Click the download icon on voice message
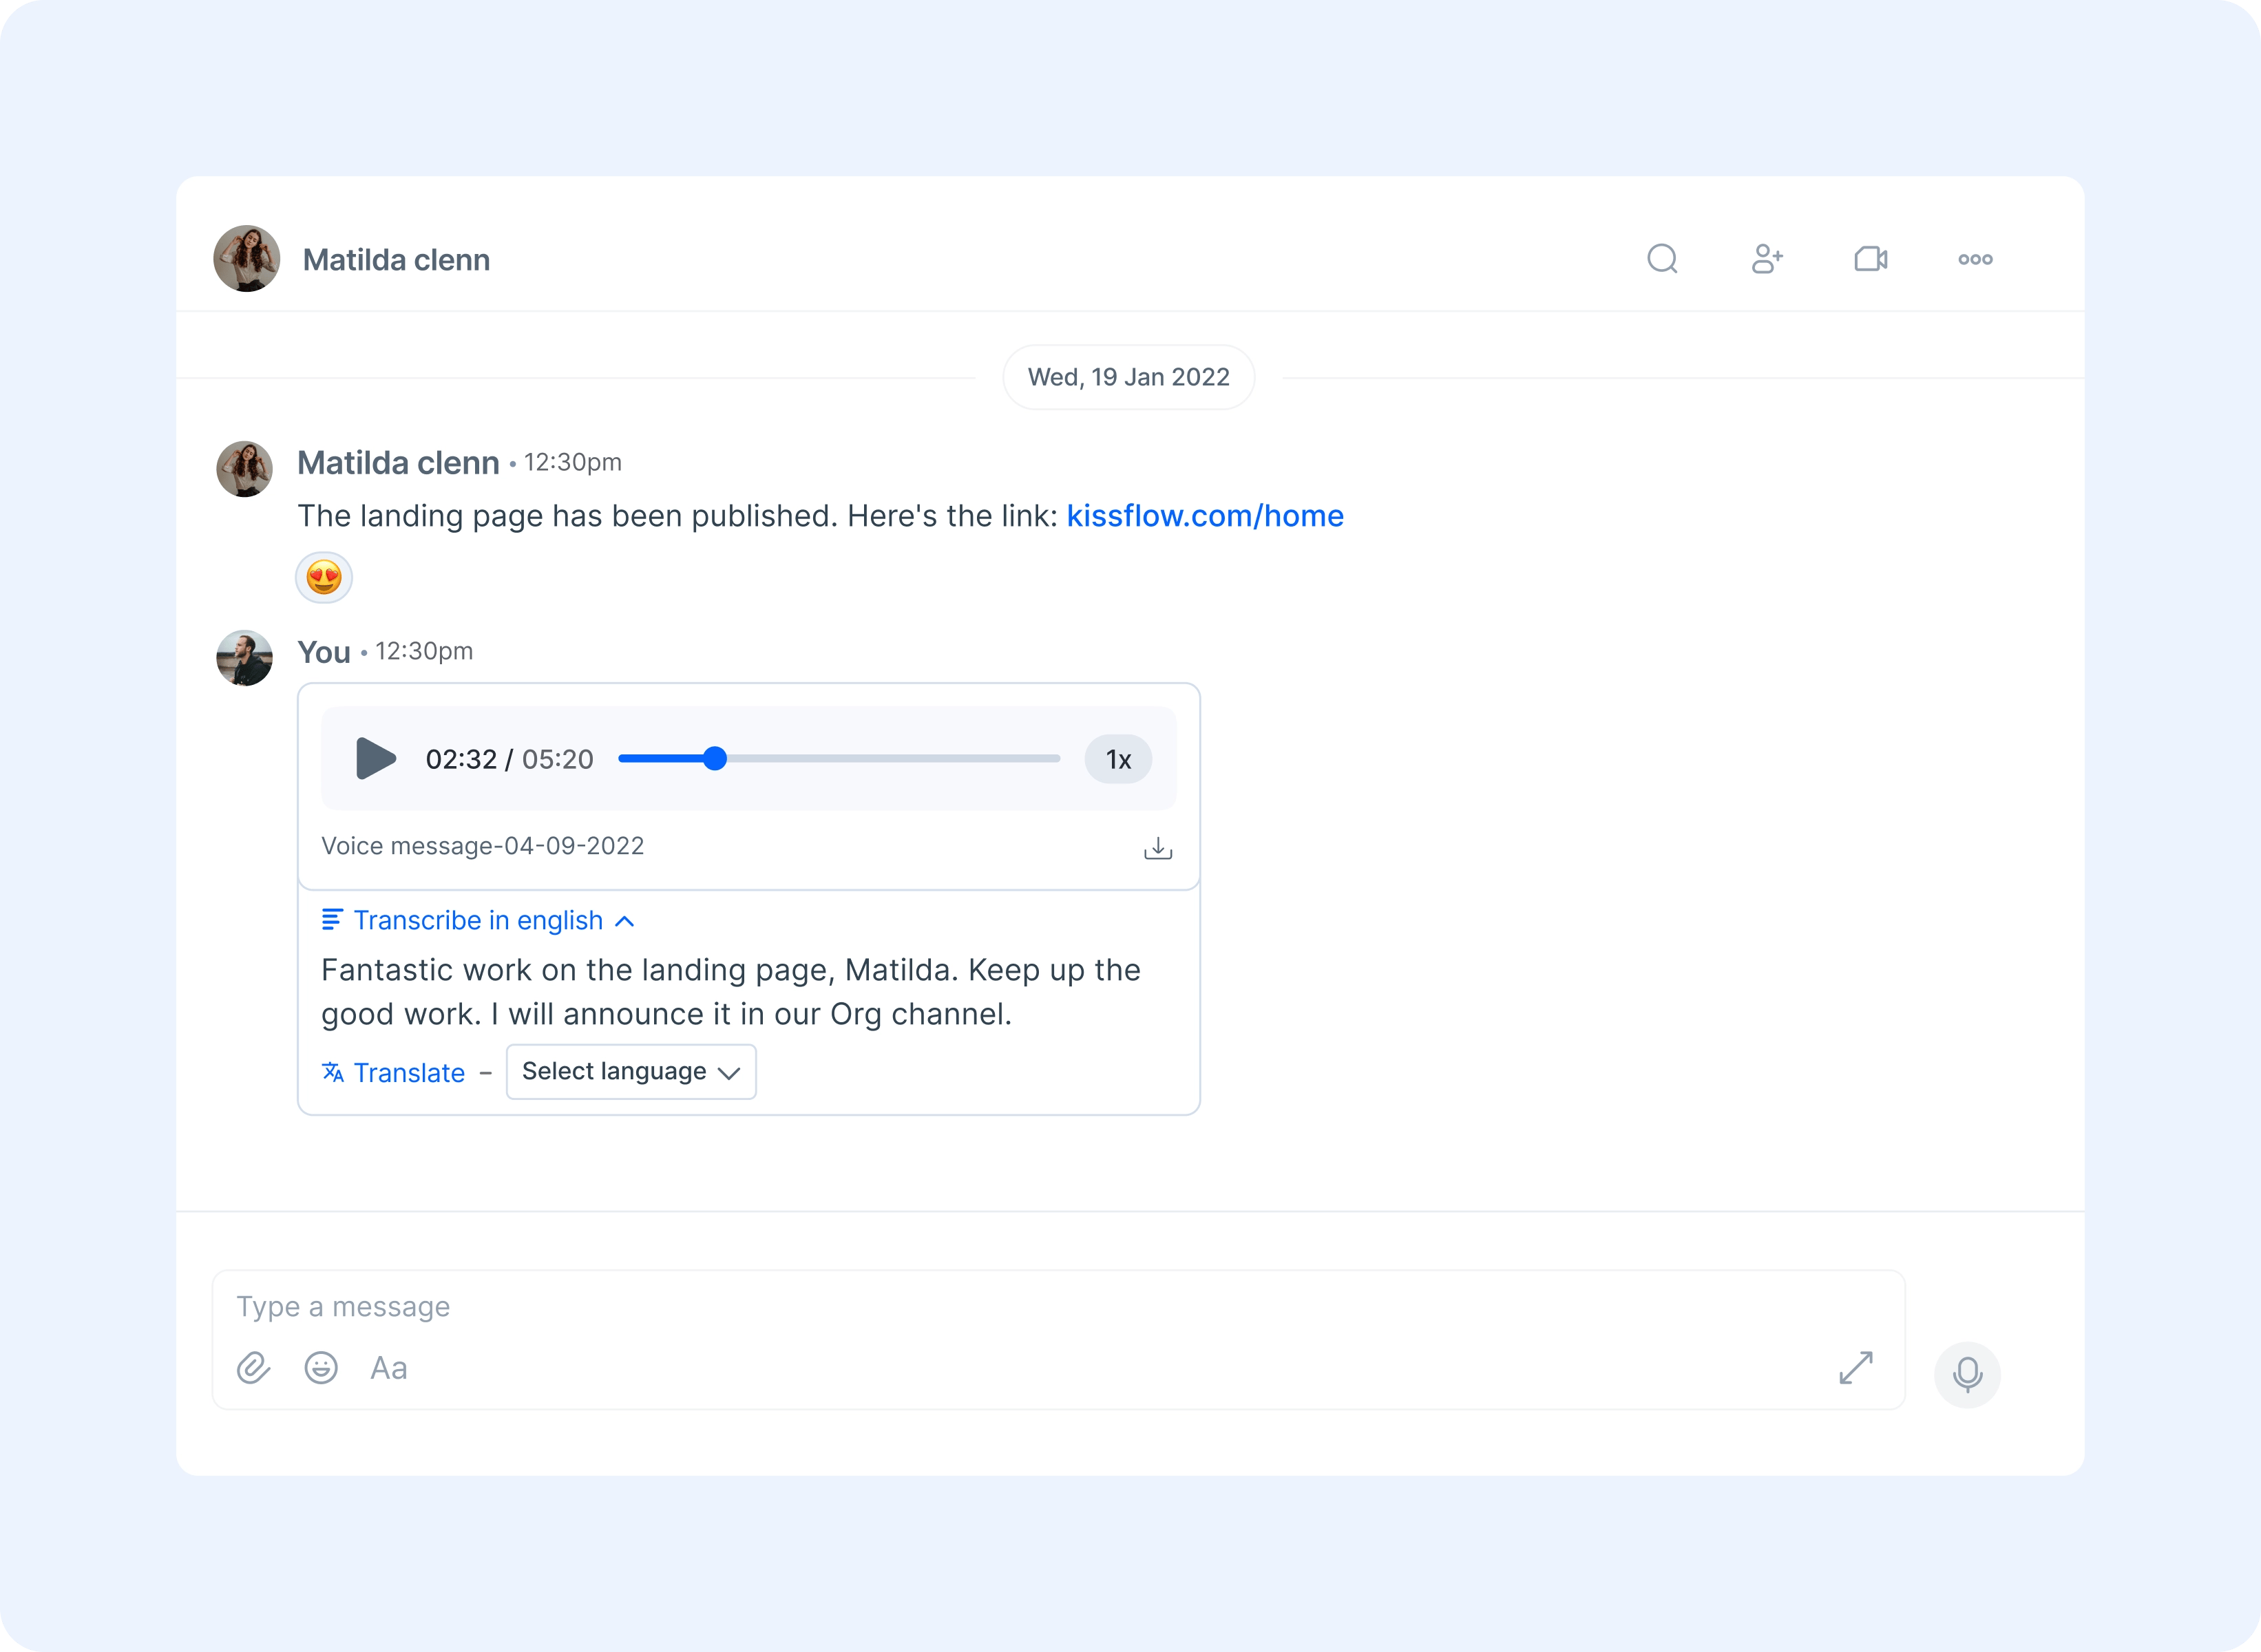Screen dimensions: 2261x1652 1159,846
